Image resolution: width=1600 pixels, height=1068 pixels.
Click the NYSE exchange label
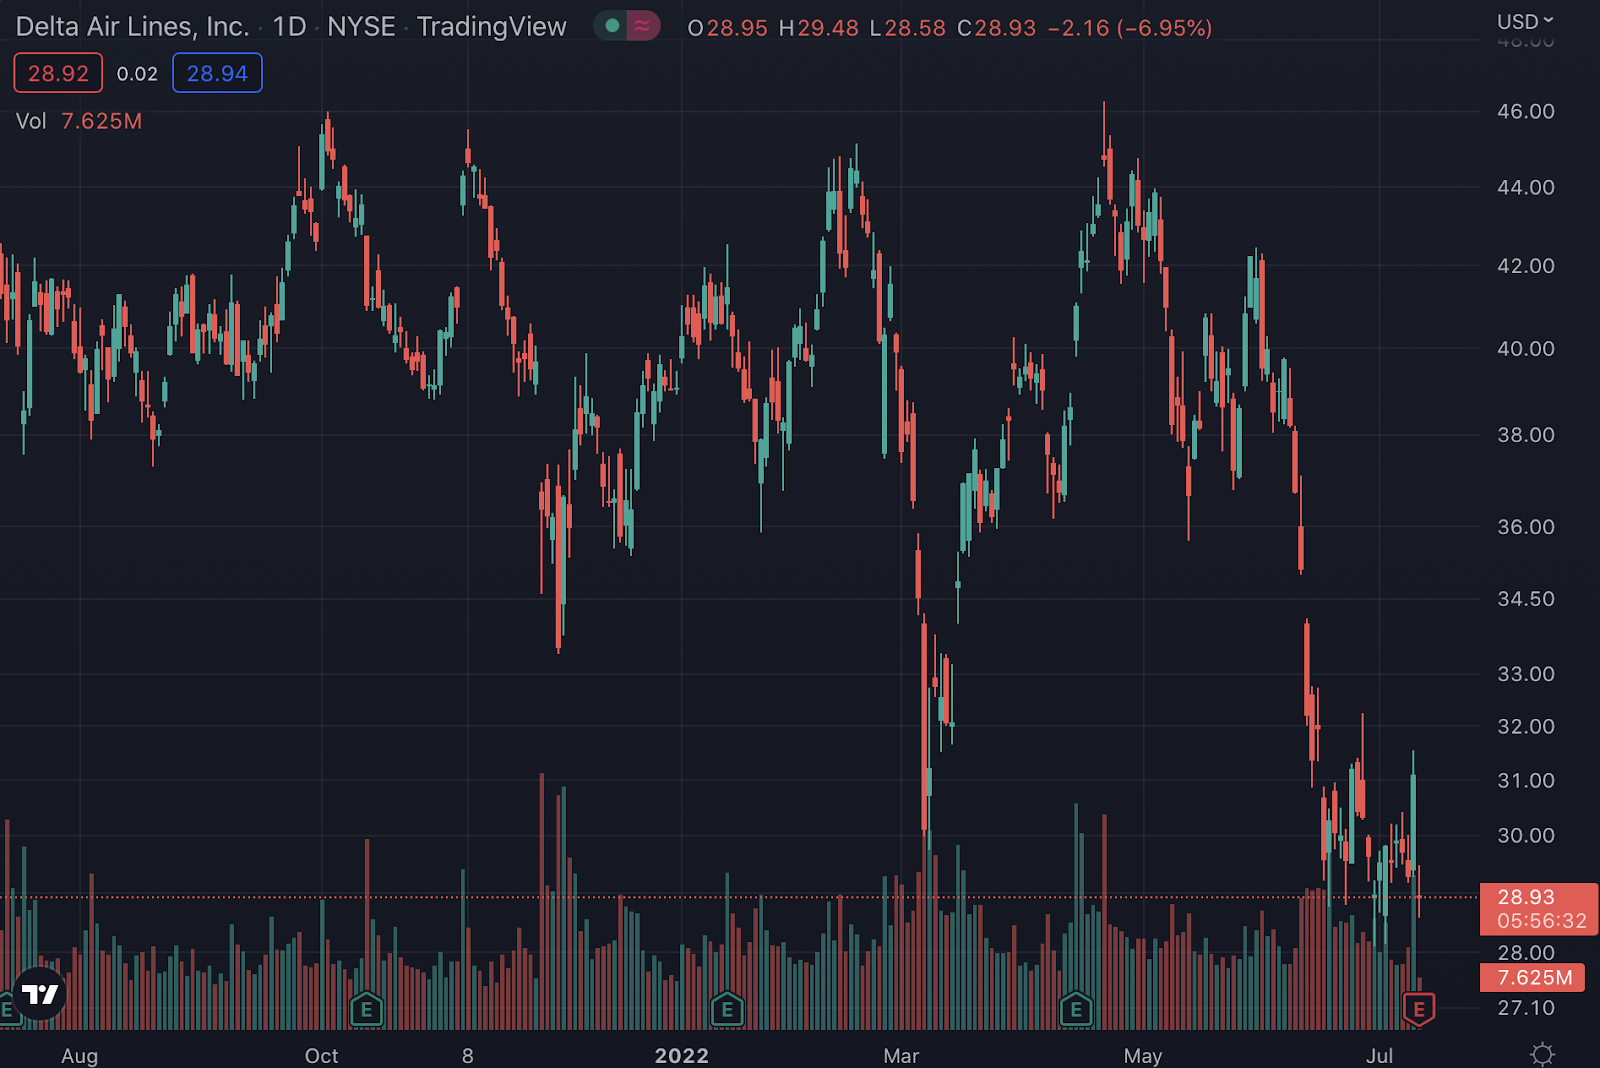361,27
